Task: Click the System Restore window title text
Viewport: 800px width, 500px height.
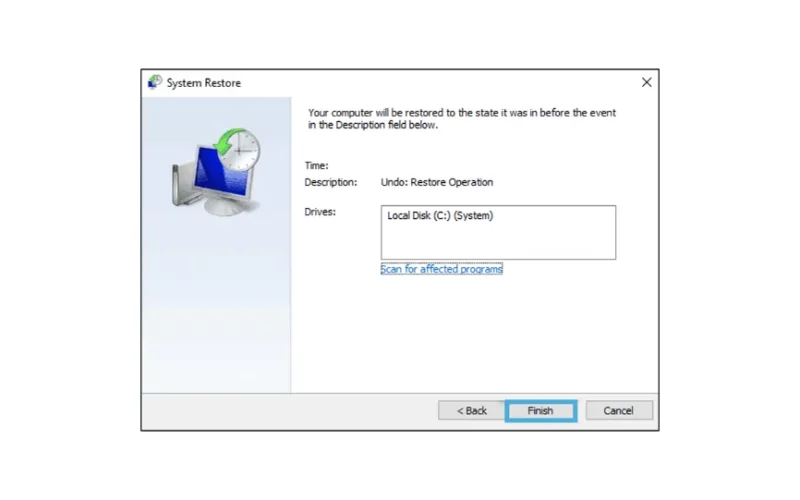Action: (204, 83)
